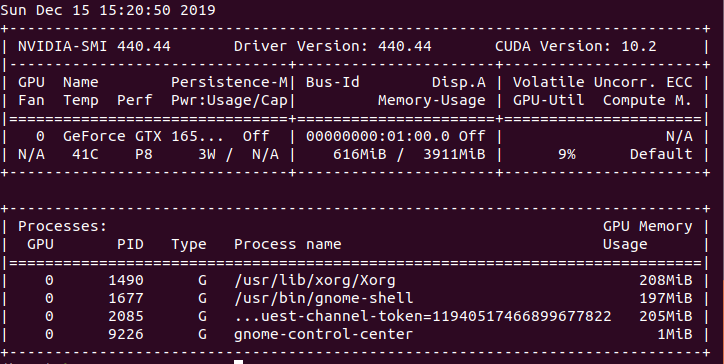Click the GPU utilization value '9%'
Image resolution: width=724 pixels, height=364 pixels.
point(567,154)
